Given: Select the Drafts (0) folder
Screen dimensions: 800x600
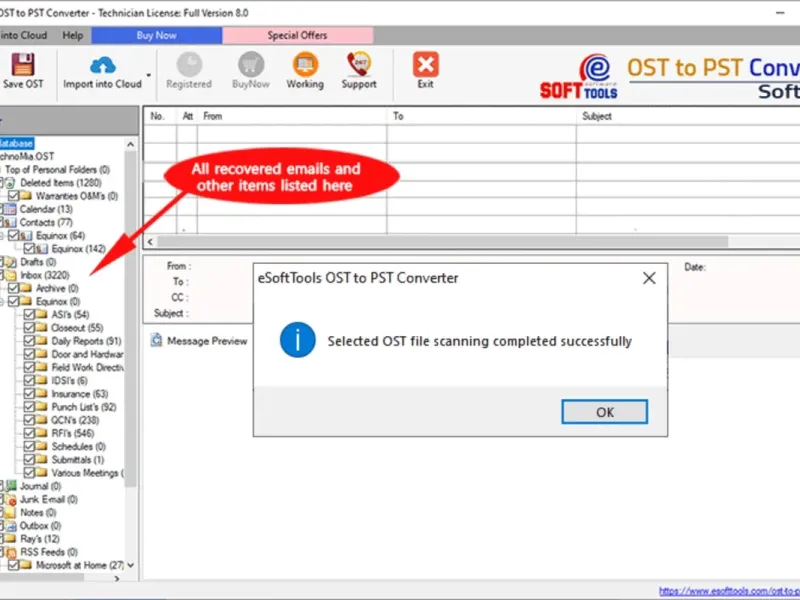Looking at the screenshot, I should point(38,262).
